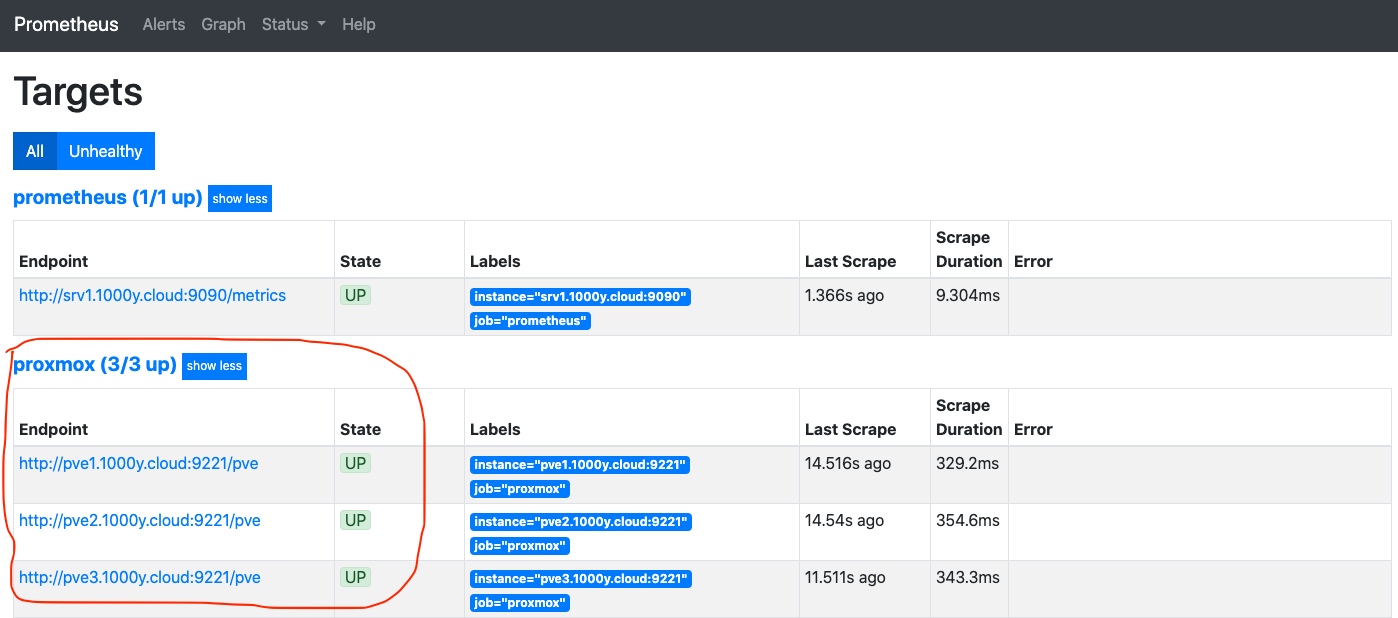1398x618 pixels.
Task: Click UP state badge for srv1 target
Action: 355,296
